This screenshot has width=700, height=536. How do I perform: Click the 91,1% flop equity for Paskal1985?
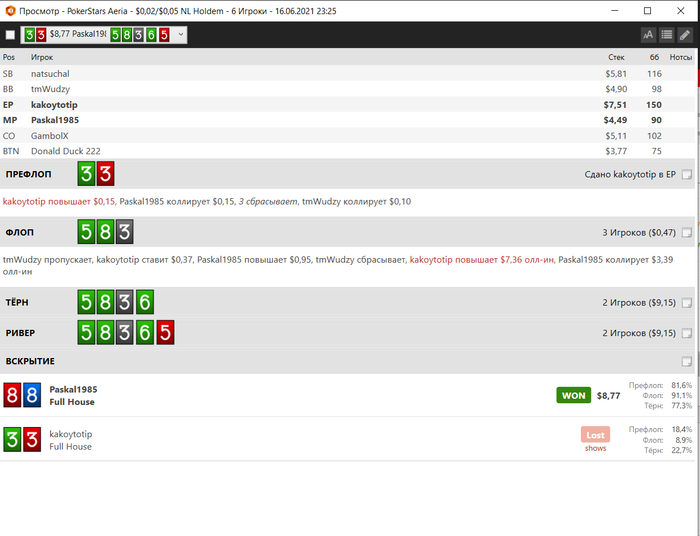tap(682, 395)
